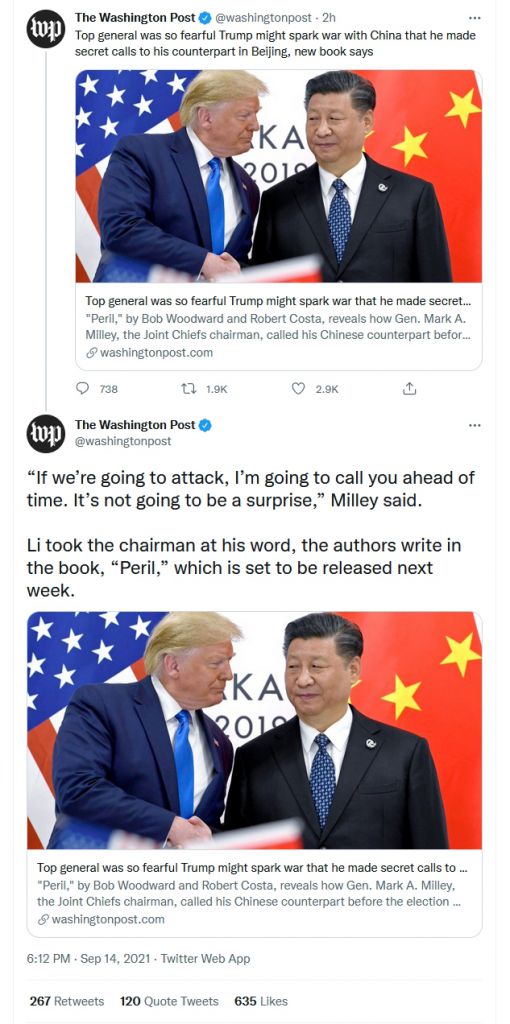Open the share icon on first tweet
Screen dimensions: 510x1024
click(409, 389)
